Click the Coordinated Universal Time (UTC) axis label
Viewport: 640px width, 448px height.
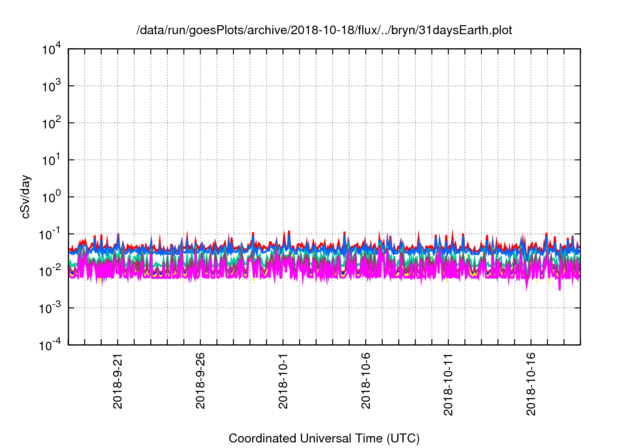click(324, 438)
